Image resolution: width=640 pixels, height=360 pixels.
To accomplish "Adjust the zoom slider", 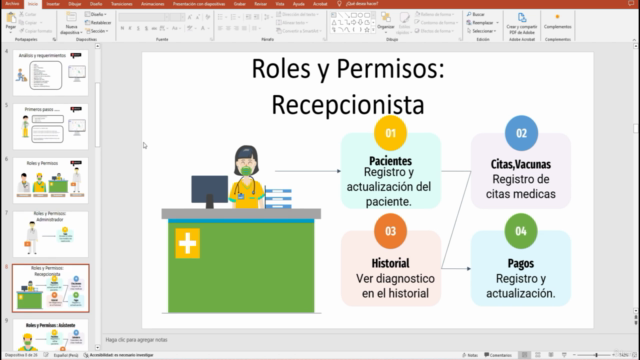I will tap(596, 355).
